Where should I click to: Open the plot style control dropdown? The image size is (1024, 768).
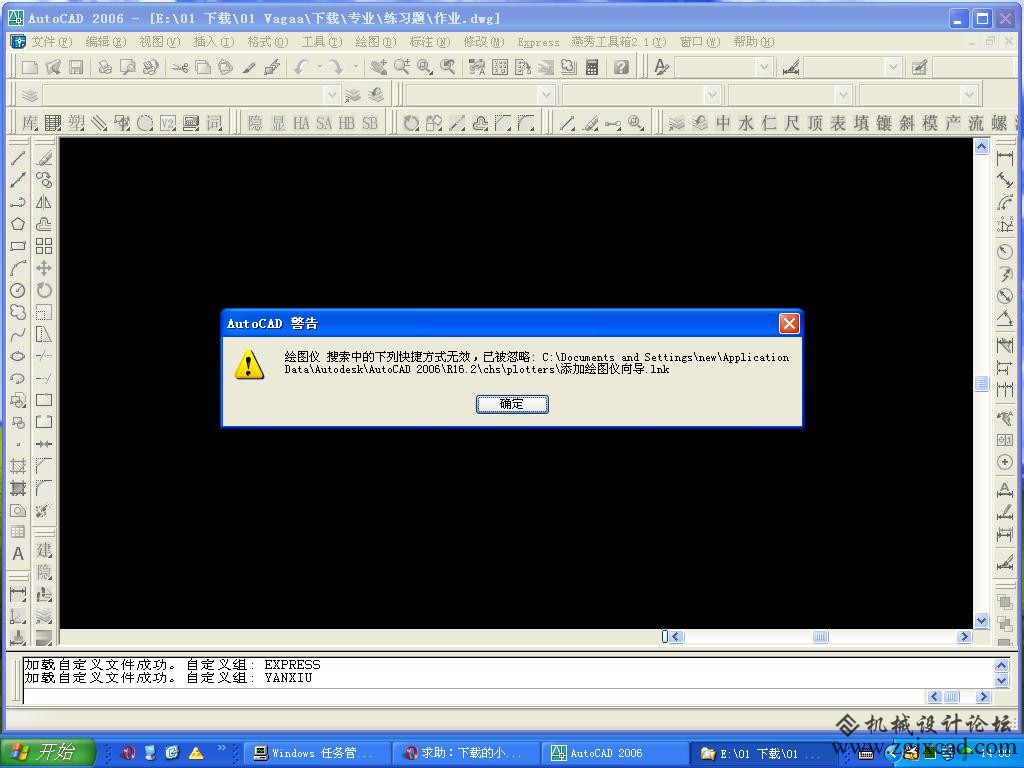pos(969,95)
